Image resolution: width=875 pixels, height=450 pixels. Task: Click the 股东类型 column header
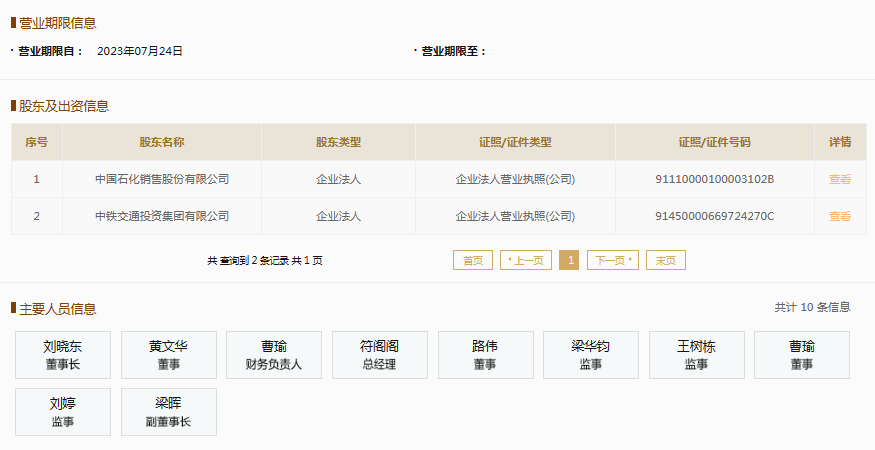(x=338, y=142)
